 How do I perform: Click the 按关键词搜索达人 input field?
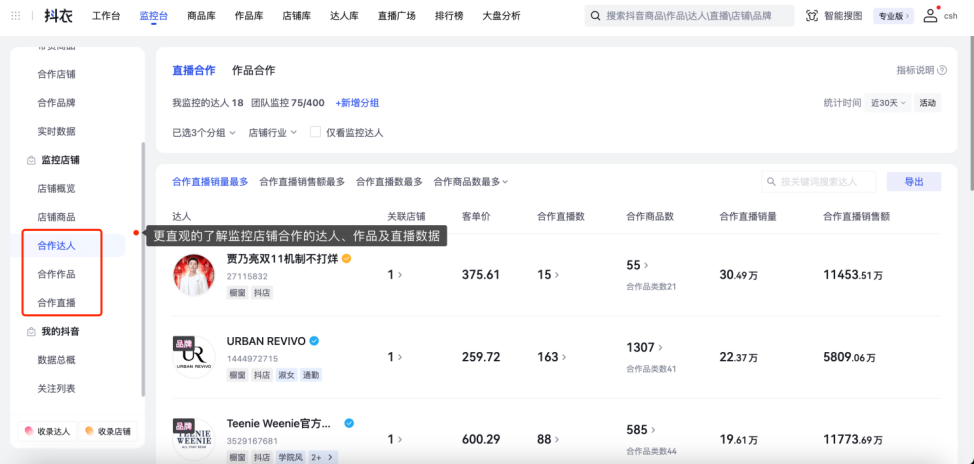click(819, 182)
